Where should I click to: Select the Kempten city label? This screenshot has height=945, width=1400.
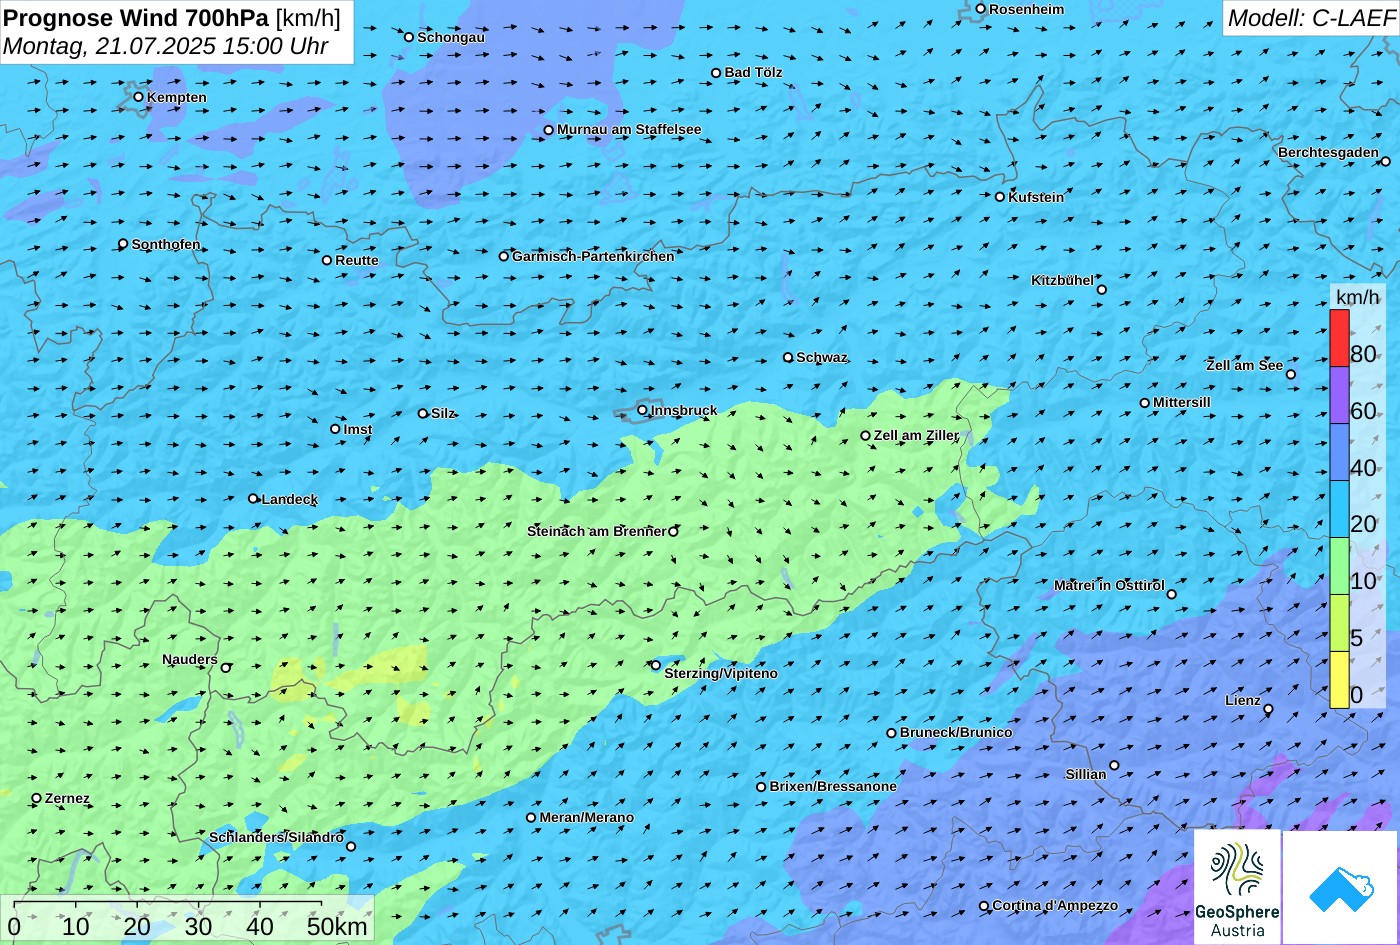pos(177,97)
